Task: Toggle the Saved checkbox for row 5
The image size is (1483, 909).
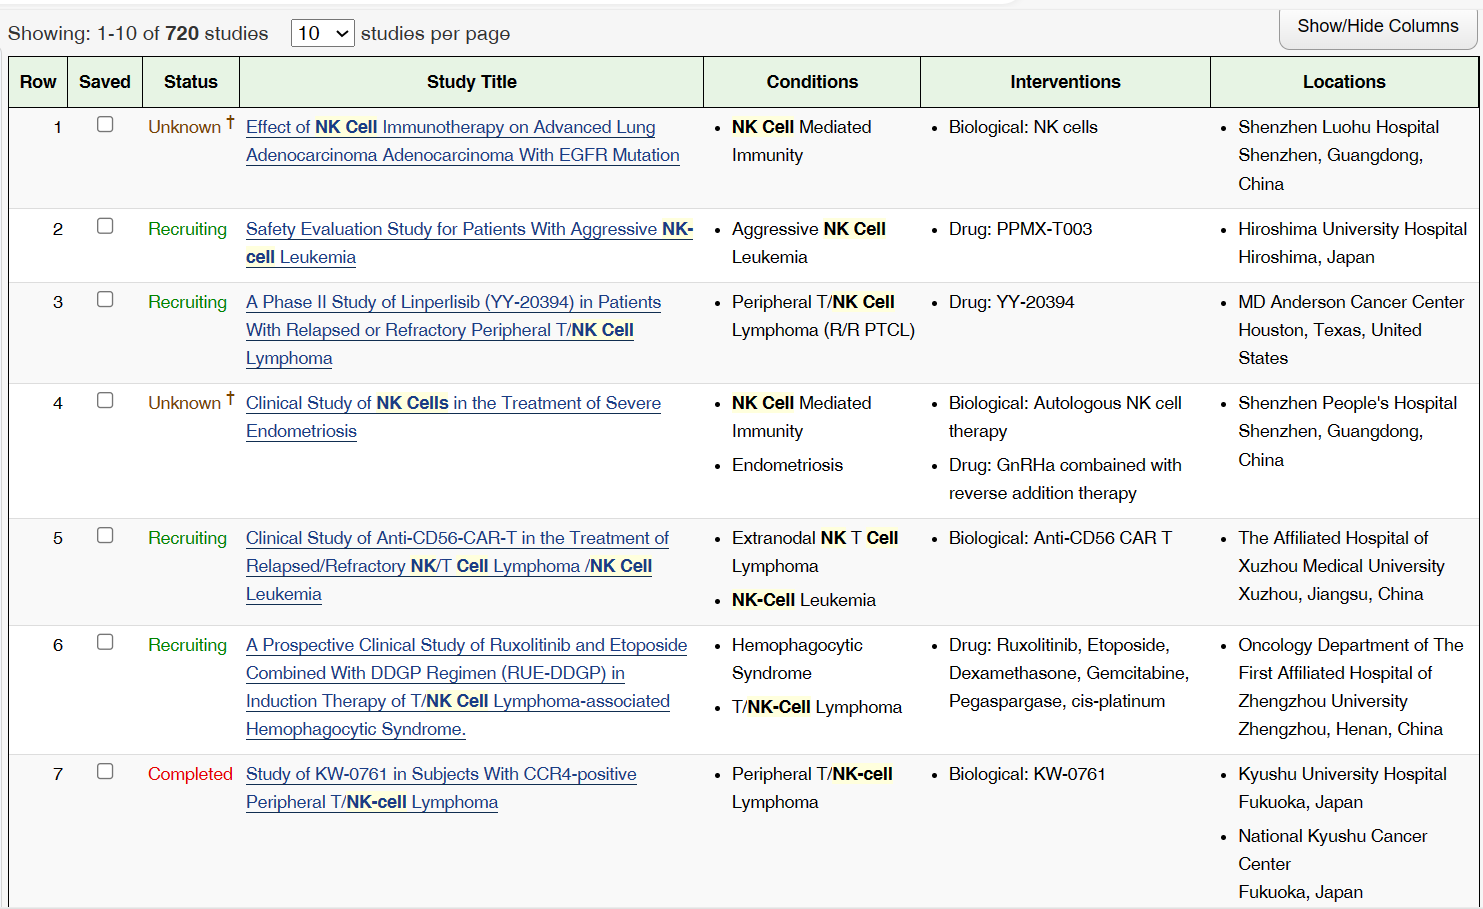Action: point(105,536)
